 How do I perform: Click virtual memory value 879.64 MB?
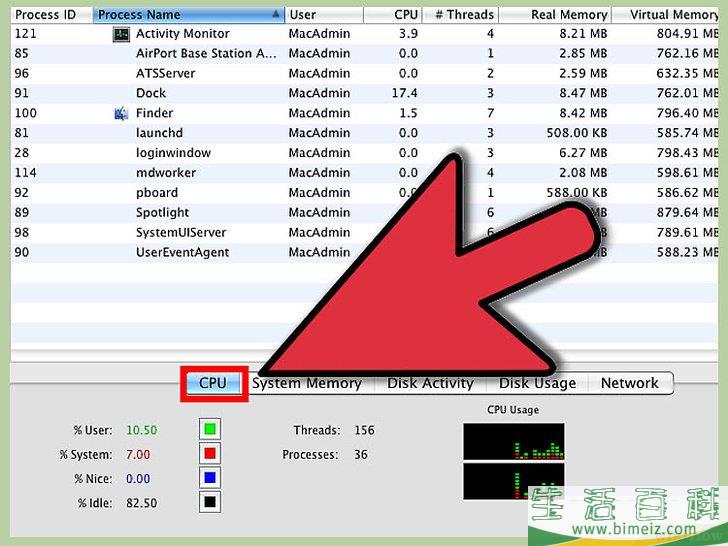coord(688,213)
